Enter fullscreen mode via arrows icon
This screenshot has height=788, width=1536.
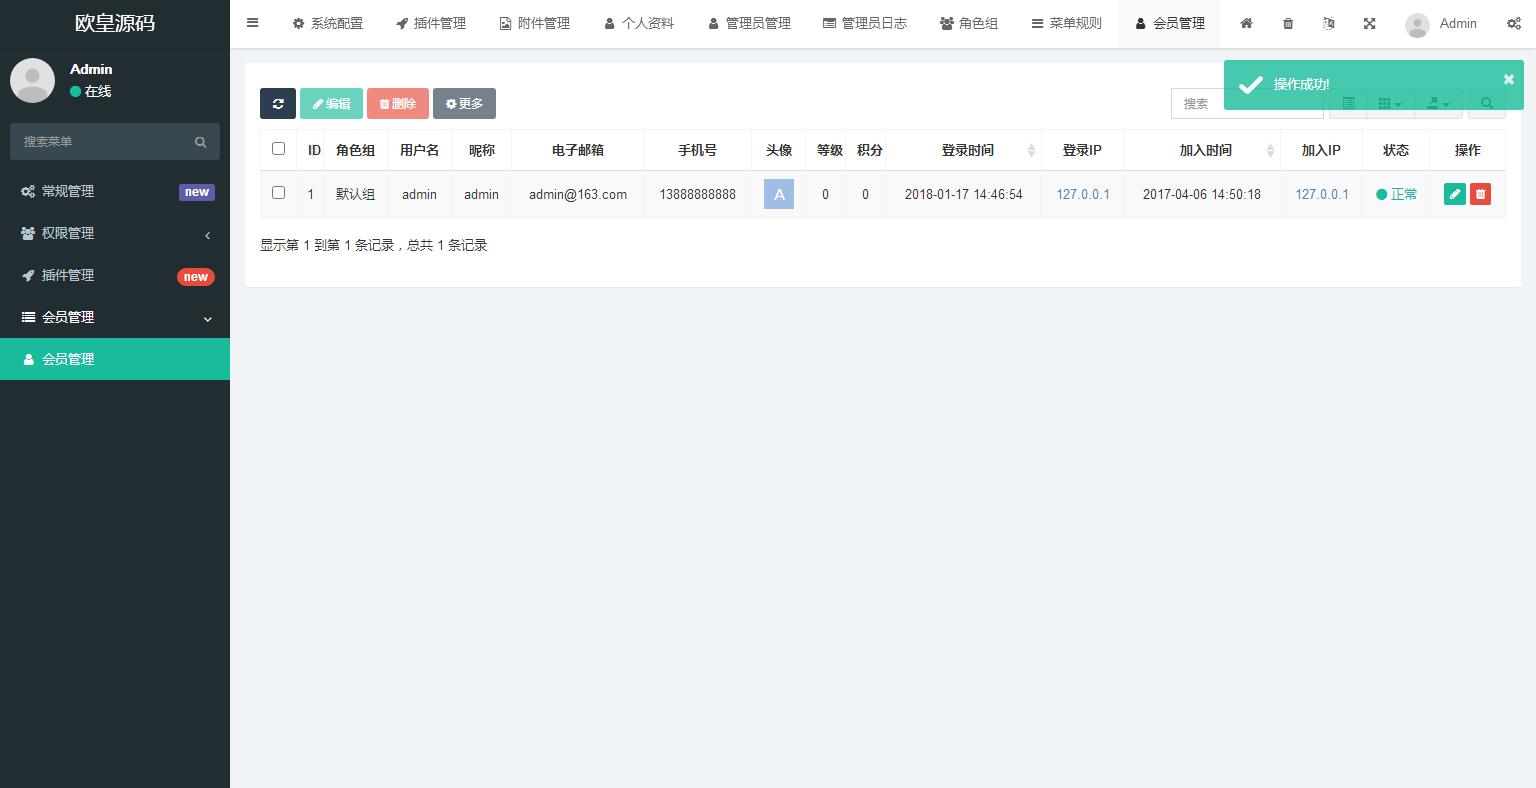(x=1369, y=23)
